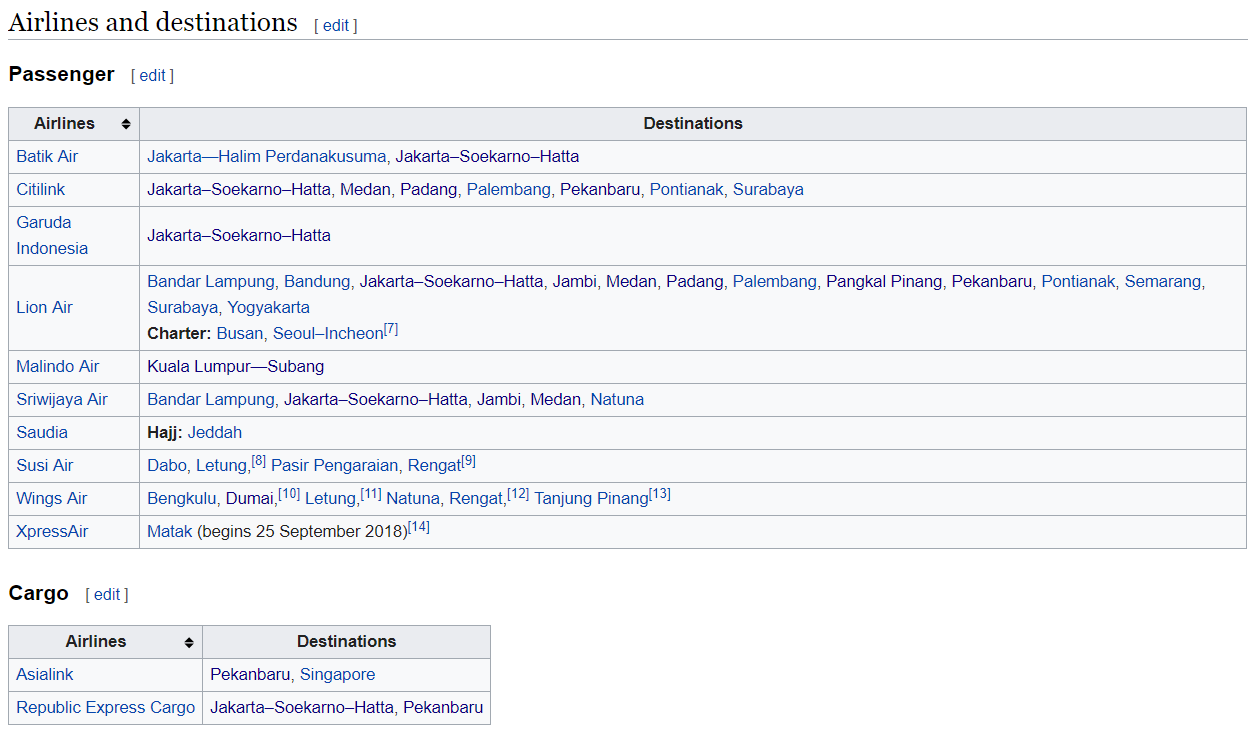Open footnote reference 13
The height and width of the screenshot is (739, 1260).
tap(660, 494)
